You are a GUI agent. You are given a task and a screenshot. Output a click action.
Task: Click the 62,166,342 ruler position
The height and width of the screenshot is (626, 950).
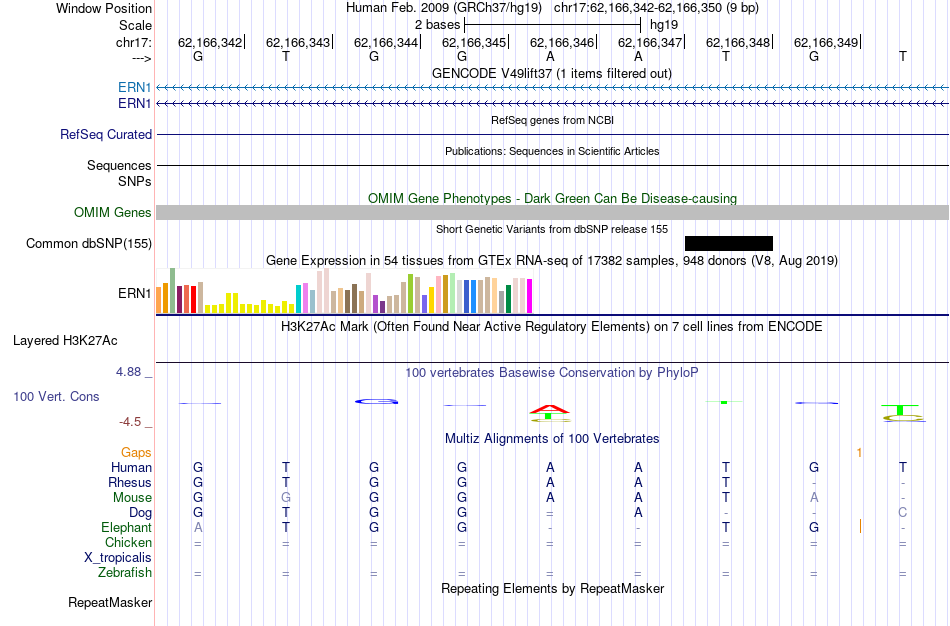(210, 42)
